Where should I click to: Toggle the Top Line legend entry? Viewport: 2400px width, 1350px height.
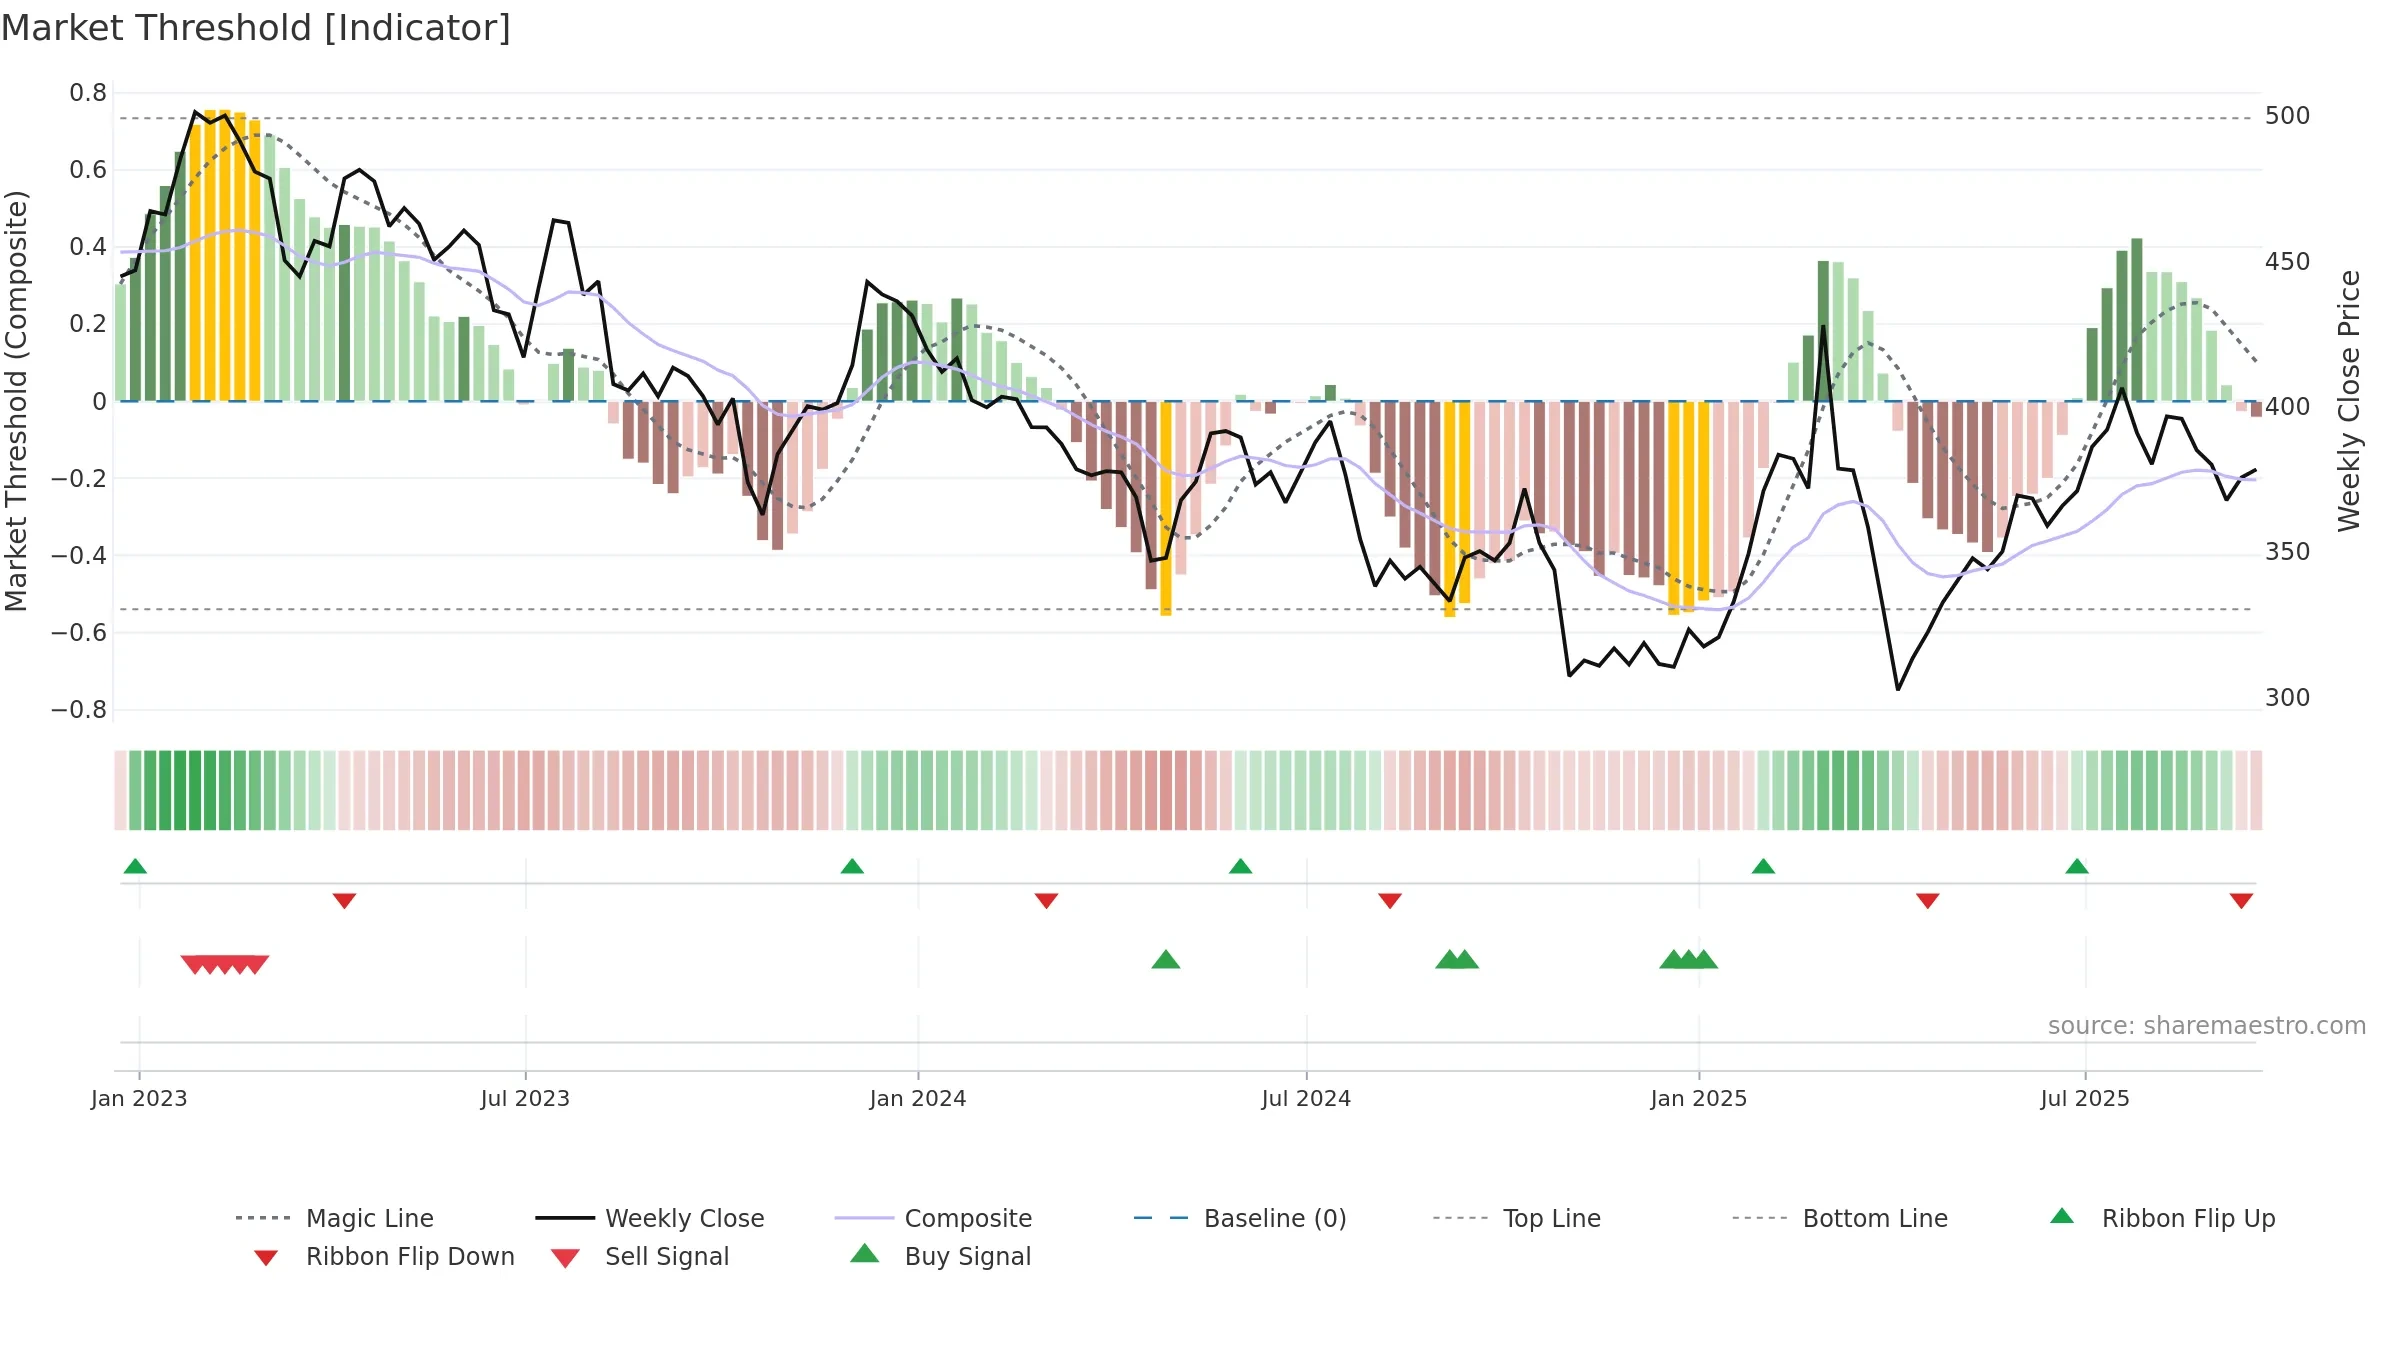pyautogui.click(x=1516, y=1218)
